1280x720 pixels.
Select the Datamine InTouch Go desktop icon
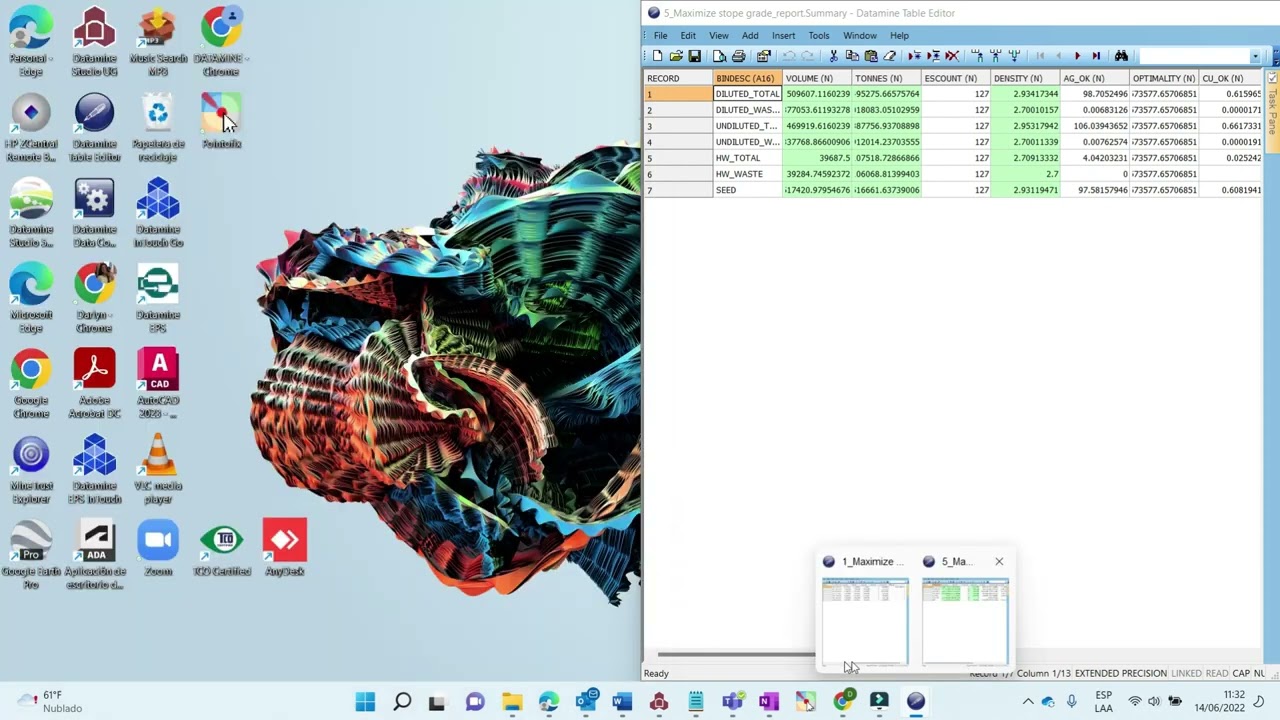pyautogui.click(x=158, y=213)
